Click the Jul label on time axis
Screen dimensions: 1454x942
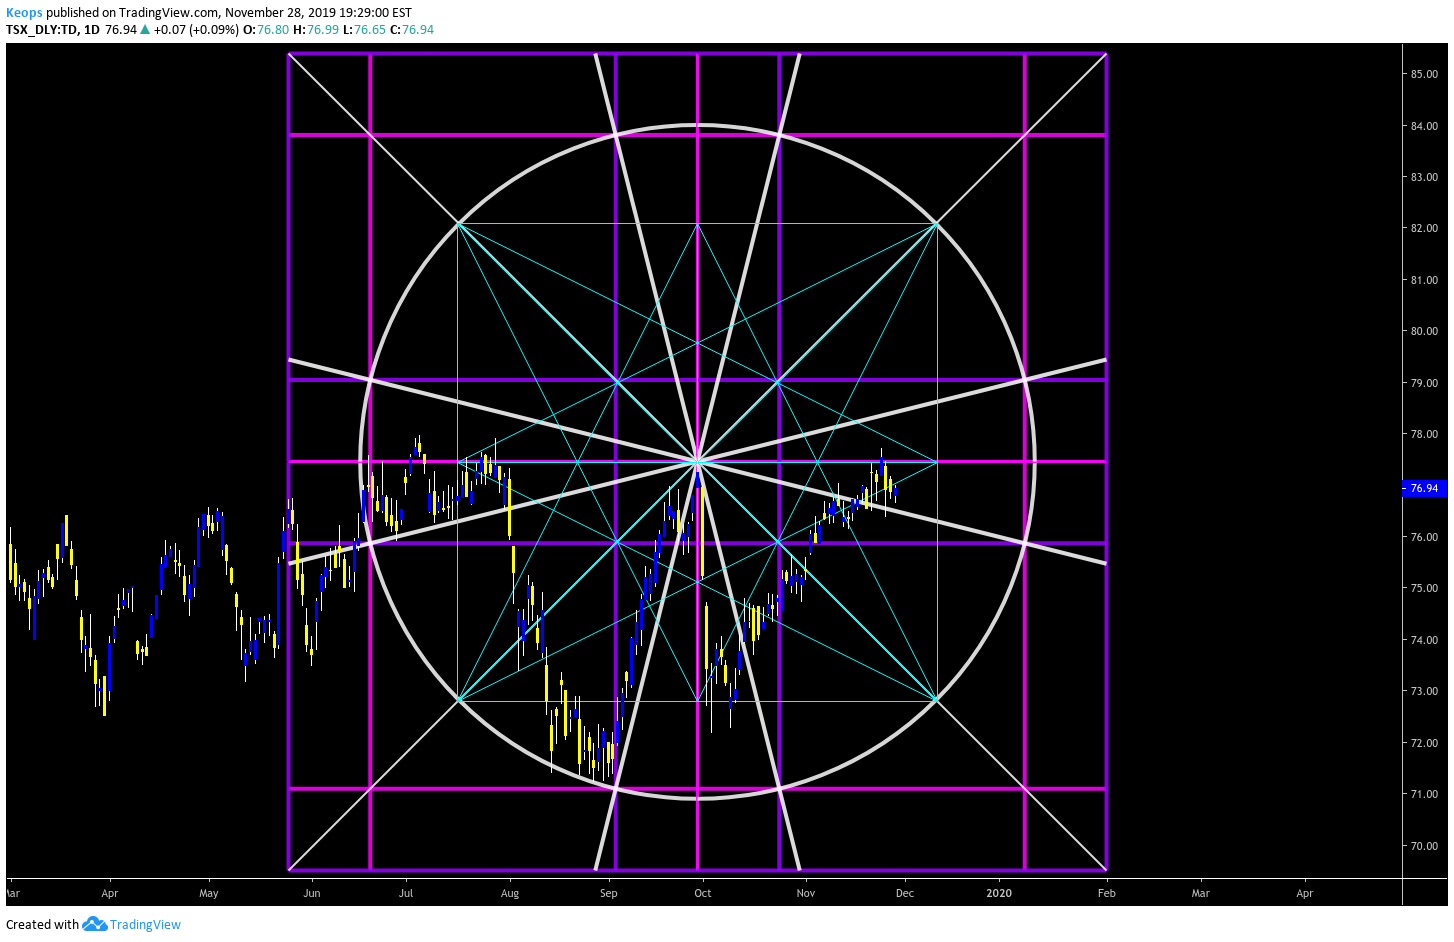click(x=406, y=893)
